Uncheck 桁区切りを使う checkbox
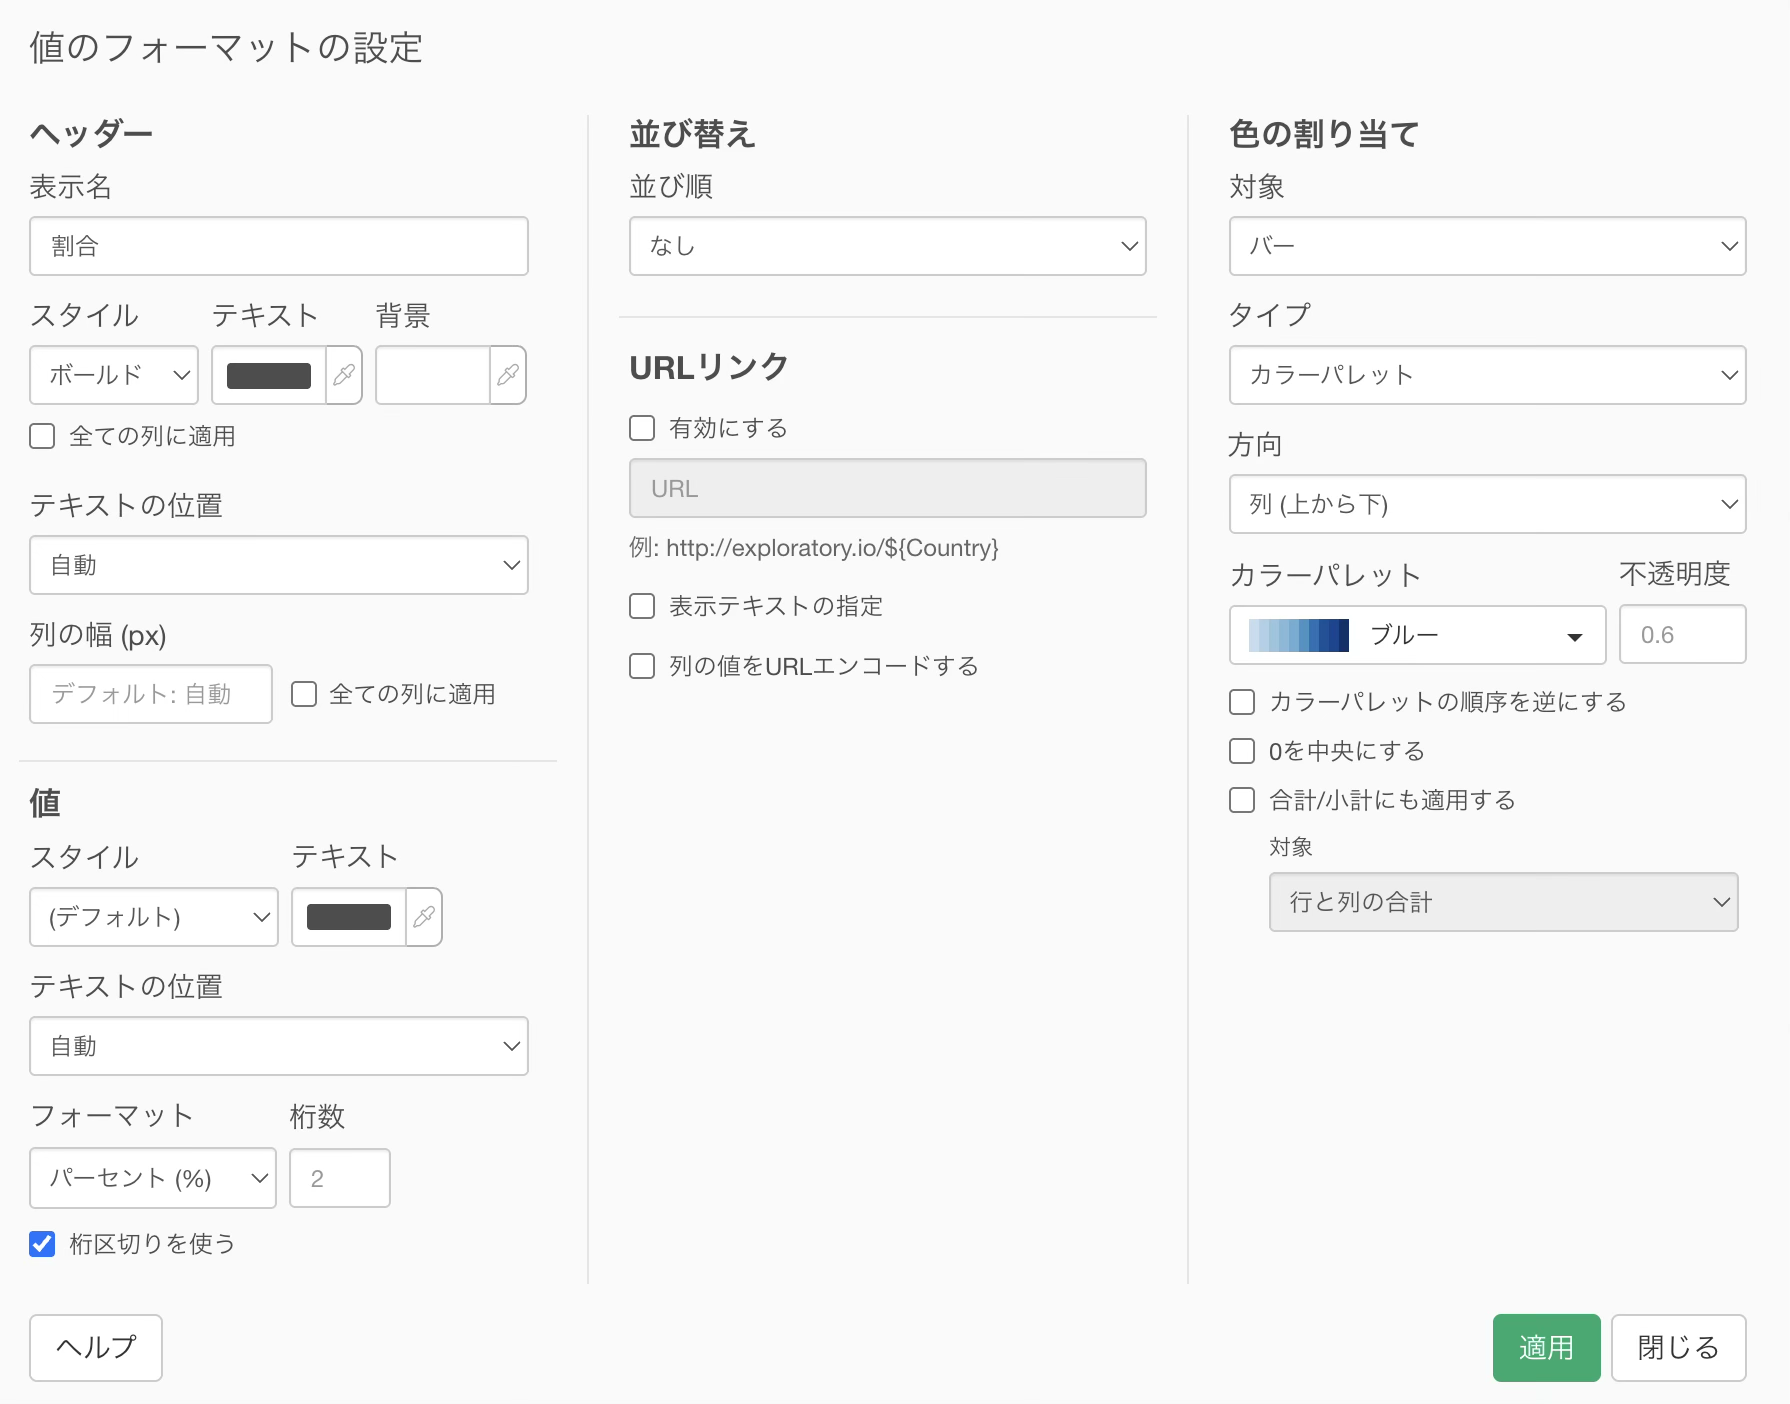Viewport: 1790px width, 1404px height. pos(42,1243)
